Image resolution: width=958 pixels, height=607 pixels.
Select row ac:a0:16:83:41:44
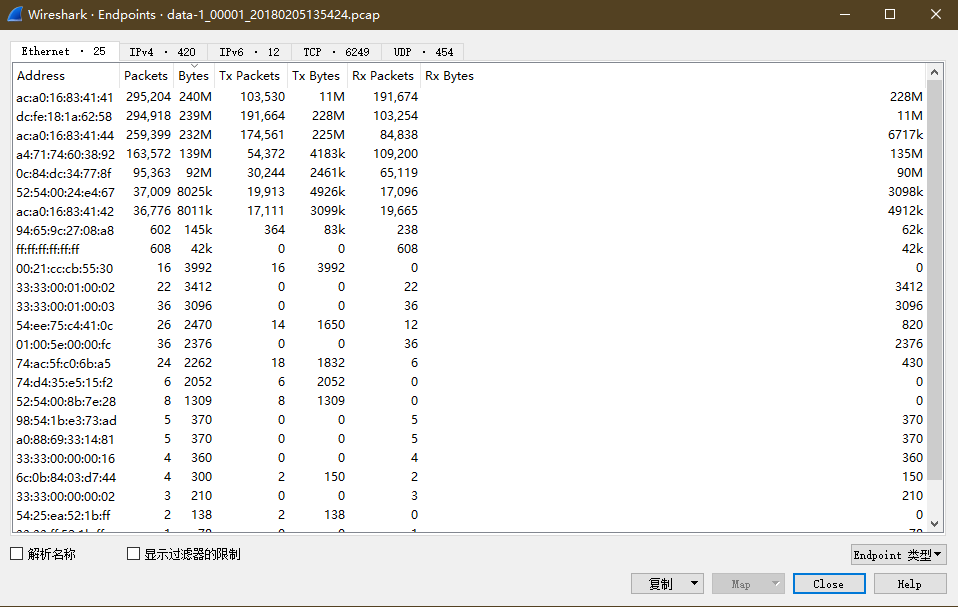[x=469, y=134]
